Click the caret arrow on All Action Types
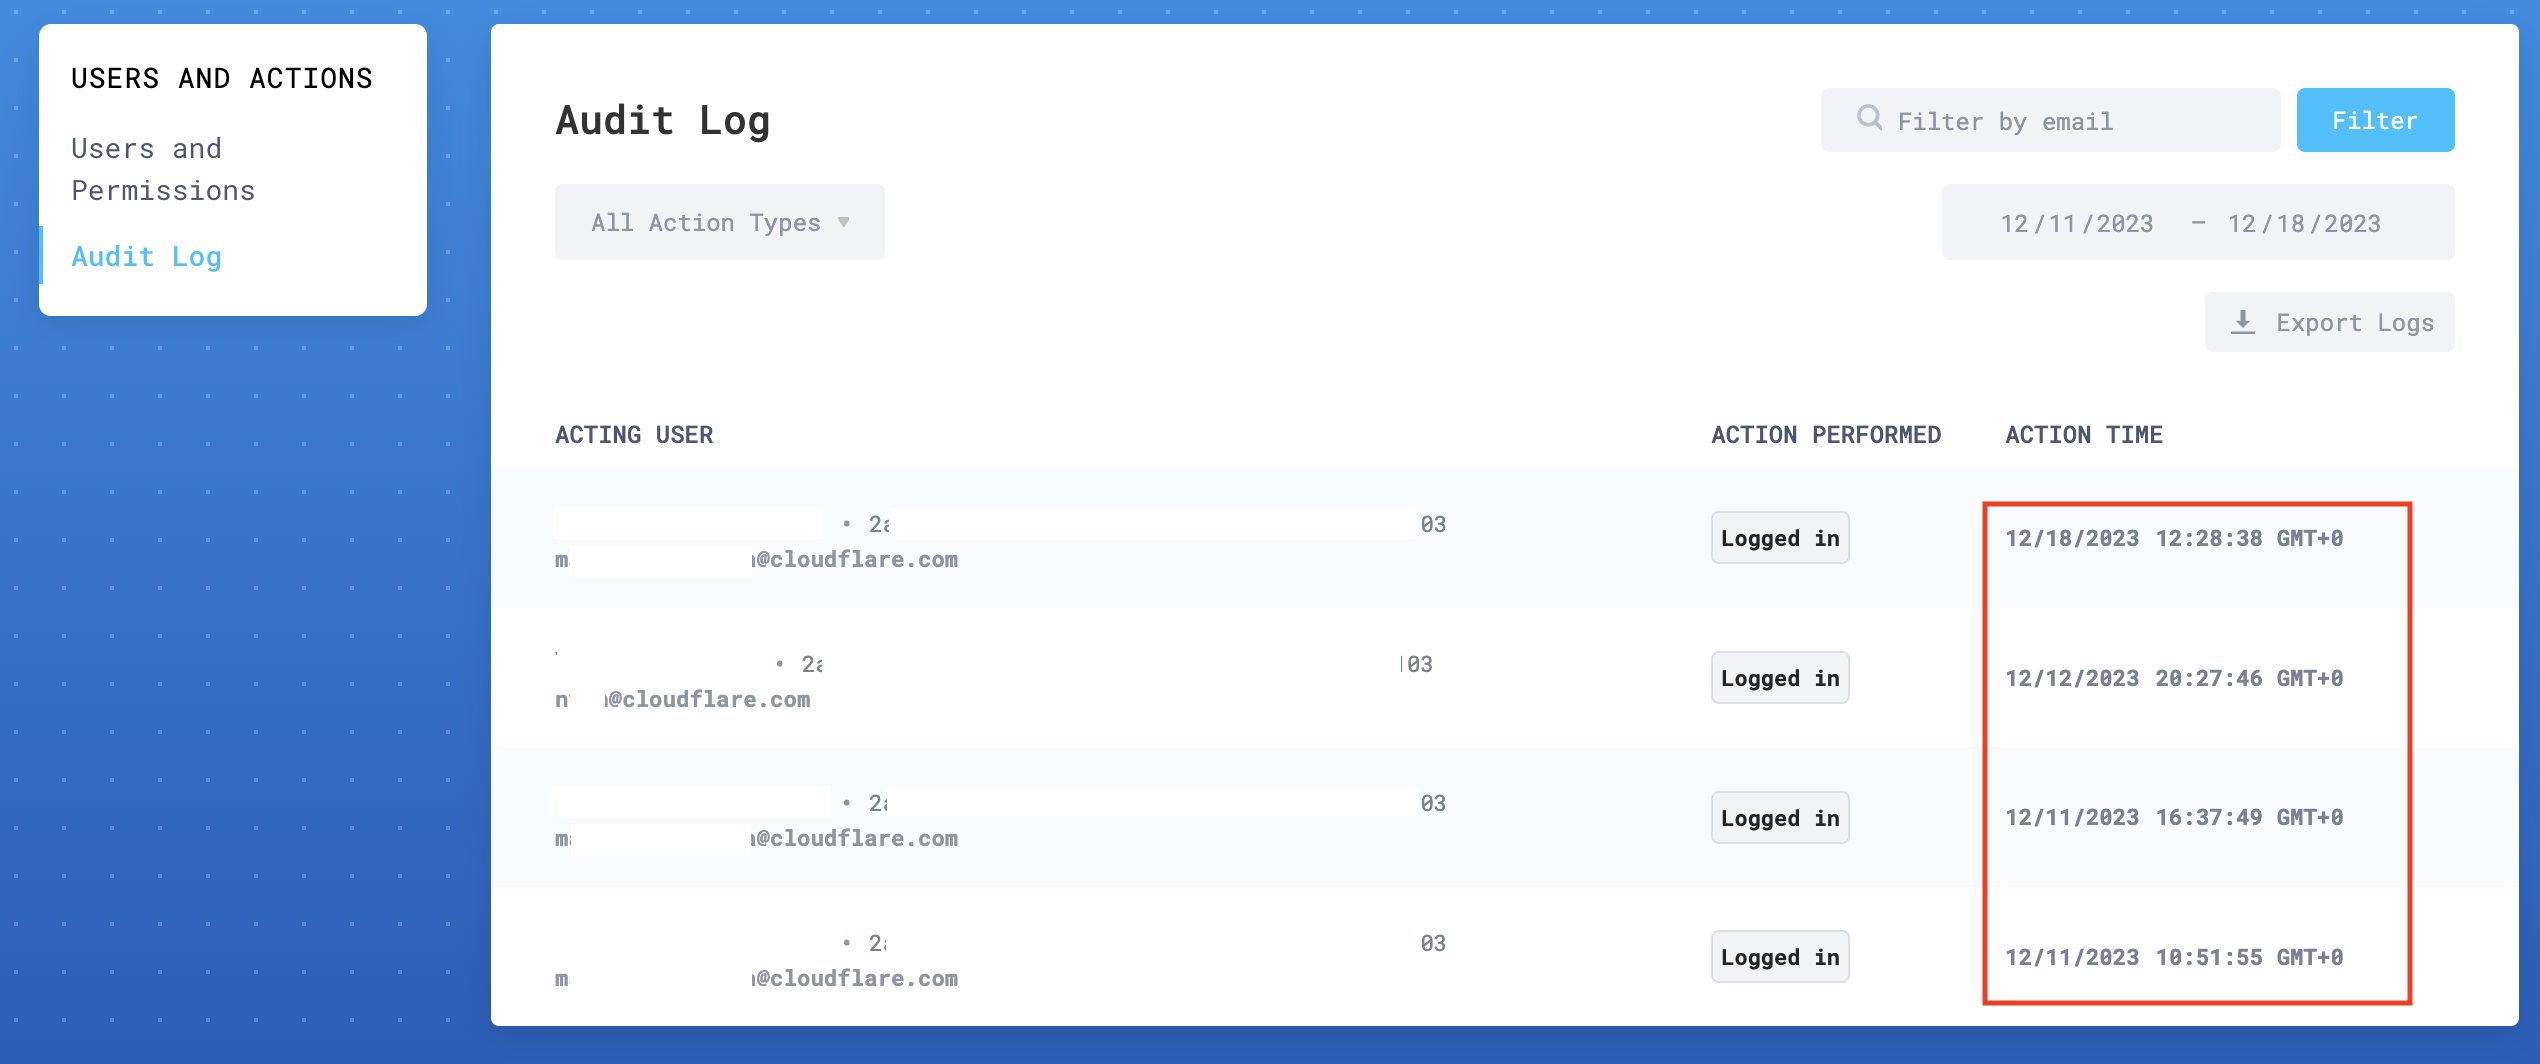 pos(845,221)
